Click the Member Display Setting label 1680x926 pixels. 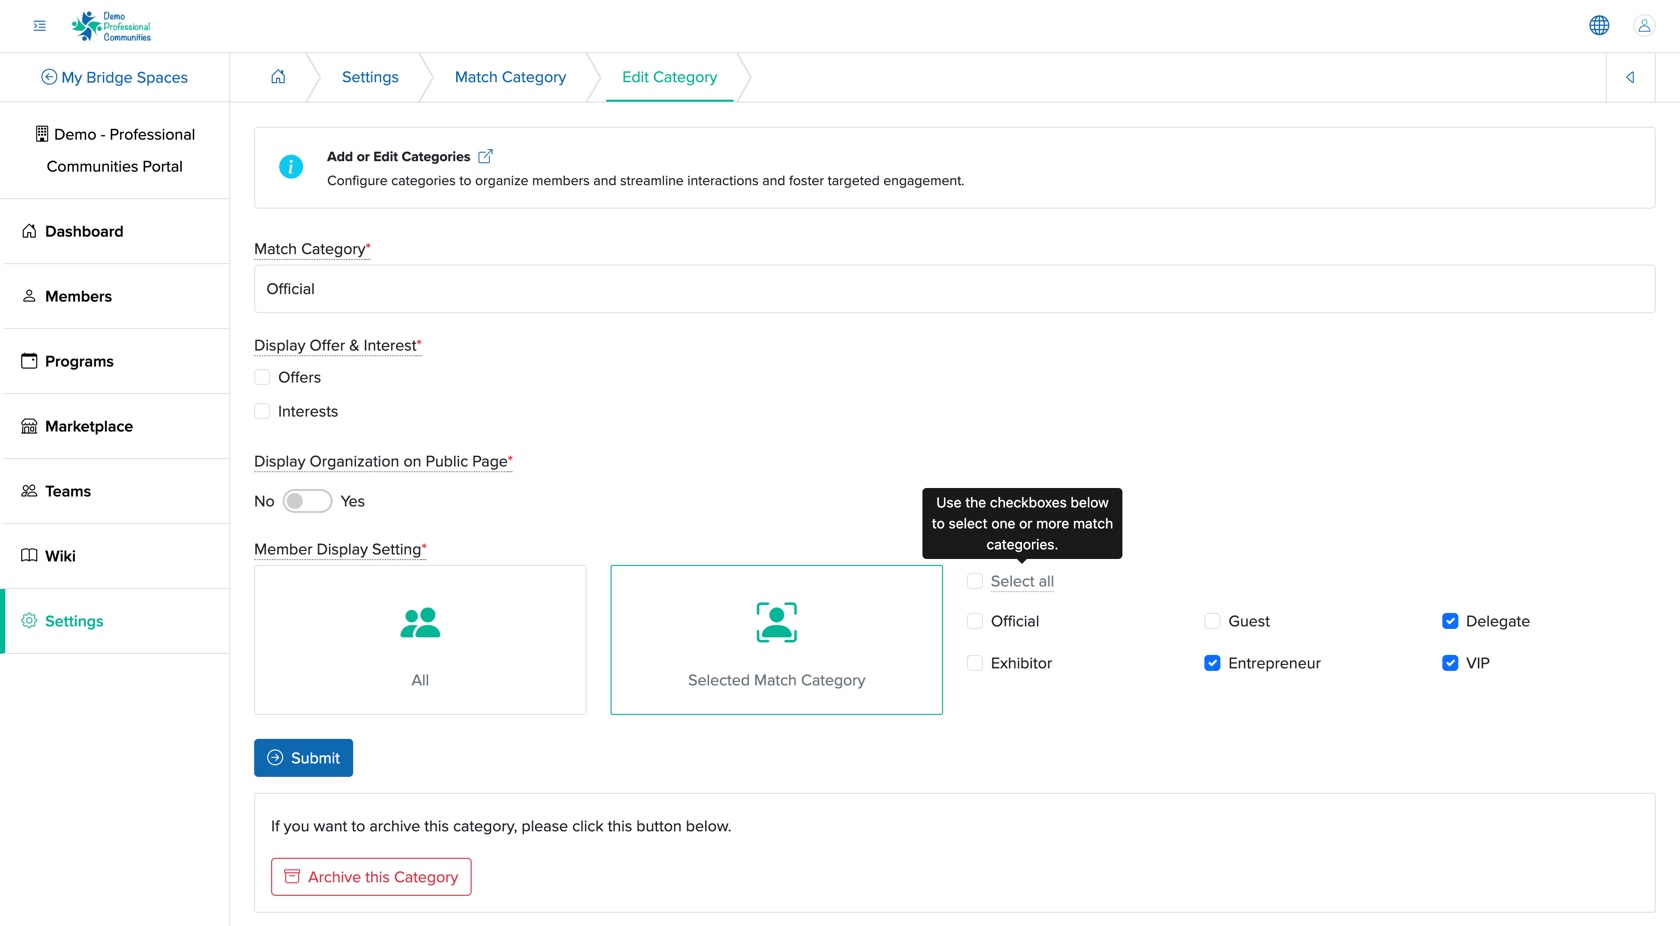click(340, 549)
